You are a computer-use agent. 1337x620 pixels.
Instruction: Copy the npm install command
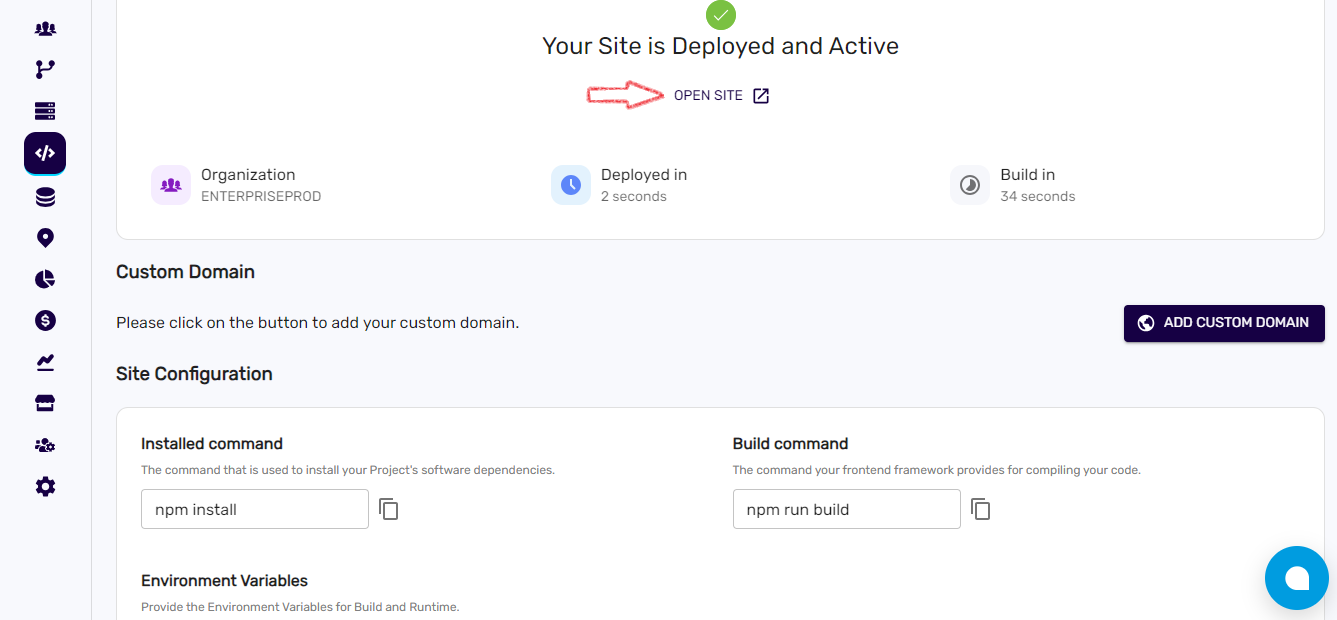(x=389, y=509)
